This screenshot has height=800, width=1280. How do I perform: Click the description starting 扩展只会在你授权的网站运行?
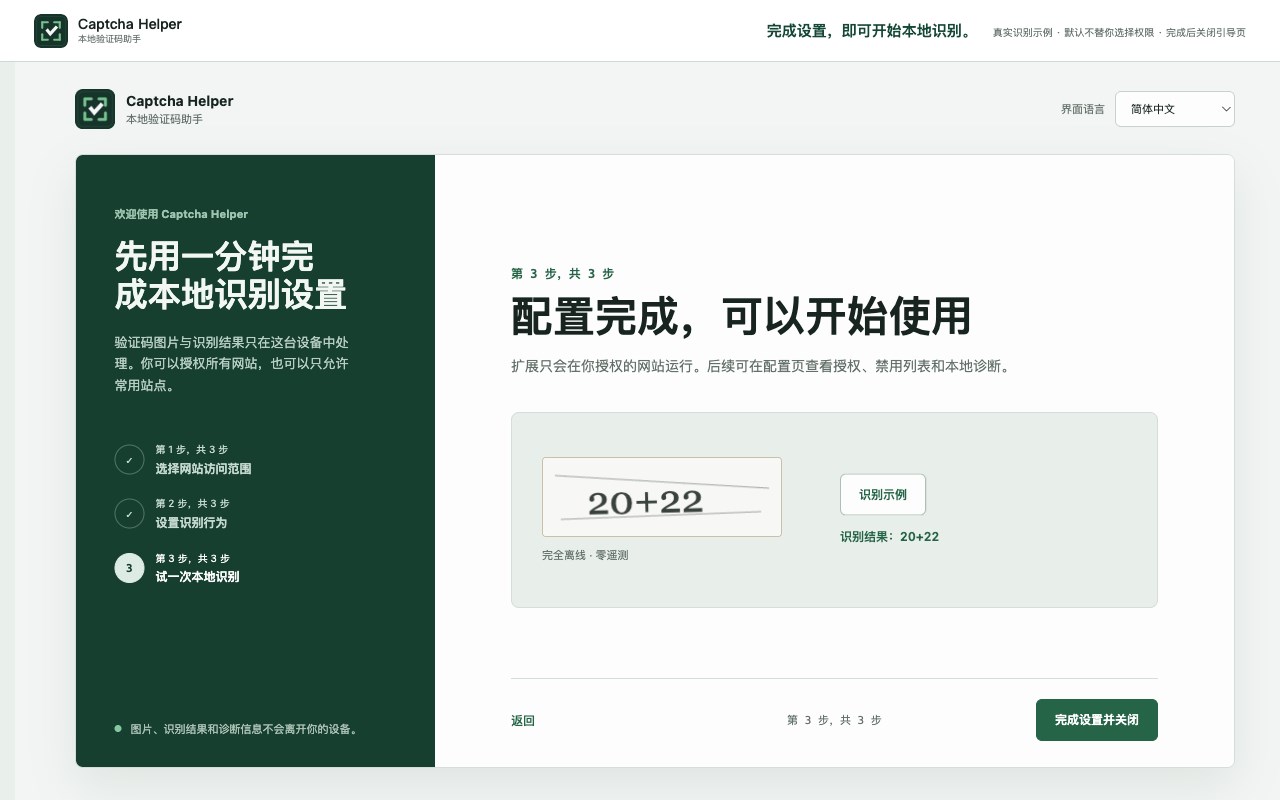pos(763,366)
